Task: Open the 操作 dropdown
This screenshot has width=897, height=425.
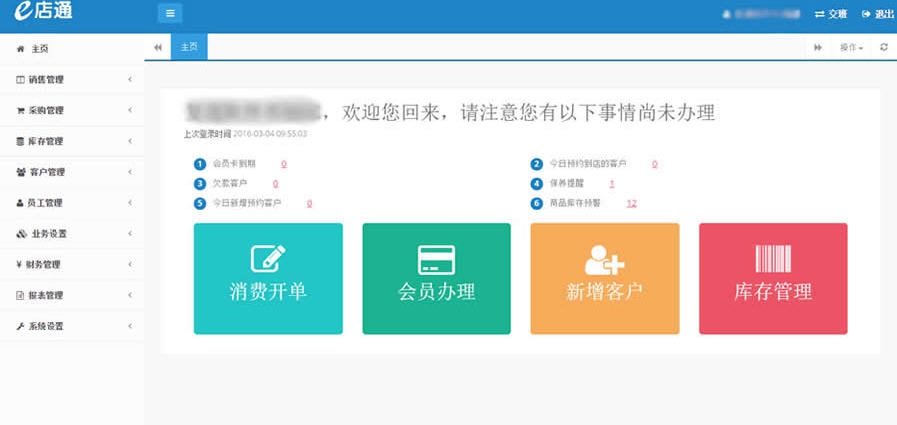Action: click(851, 47)
